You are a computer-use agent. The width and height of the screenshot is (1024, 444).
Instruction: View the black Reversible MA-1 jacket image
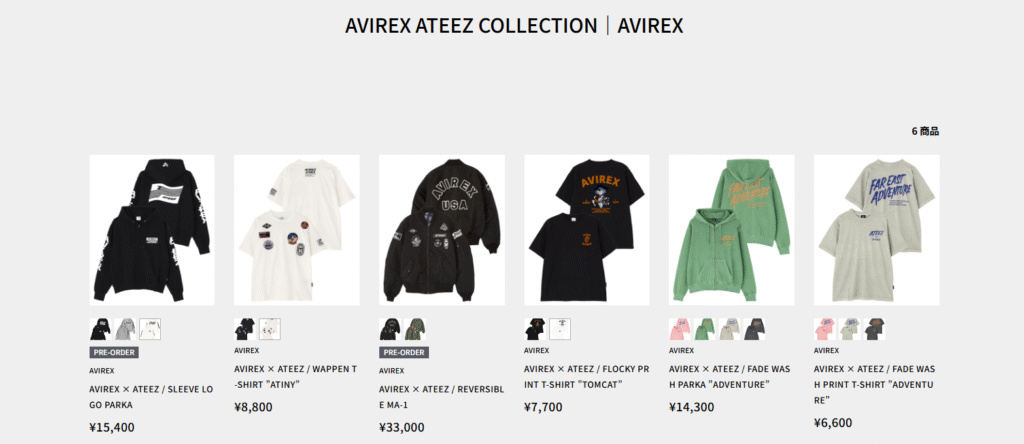(x=442, y=230)
